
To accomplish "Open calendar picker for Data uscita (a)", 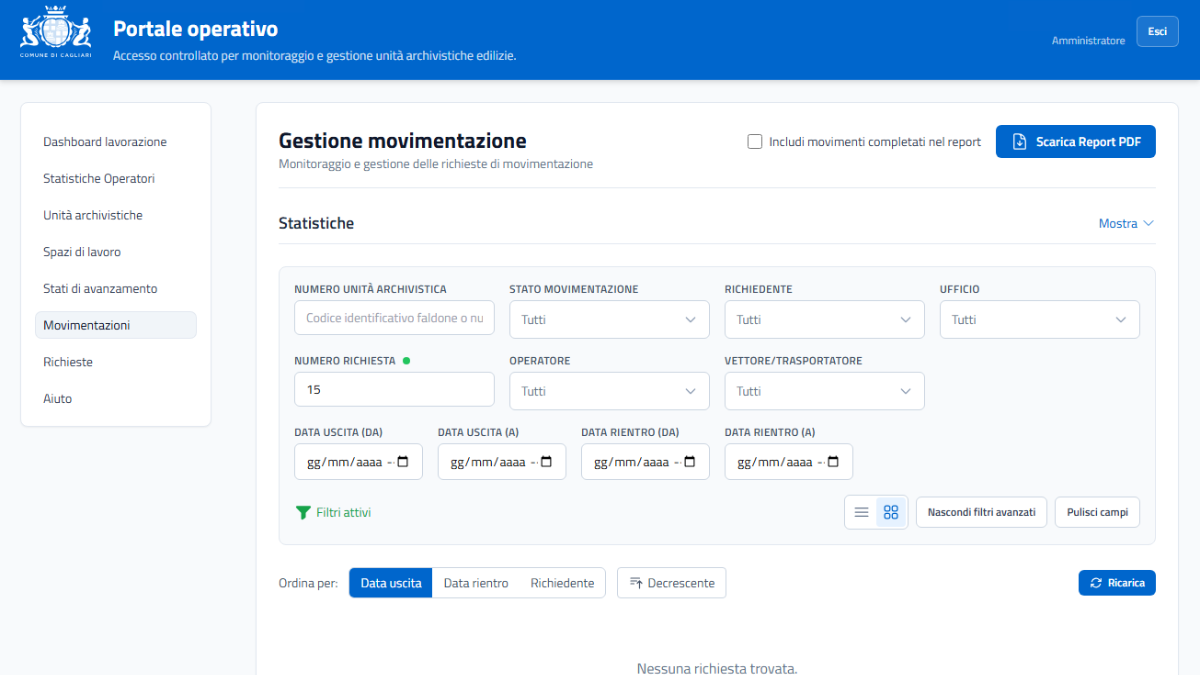I will pyautogui.click(x=547, y=462).
